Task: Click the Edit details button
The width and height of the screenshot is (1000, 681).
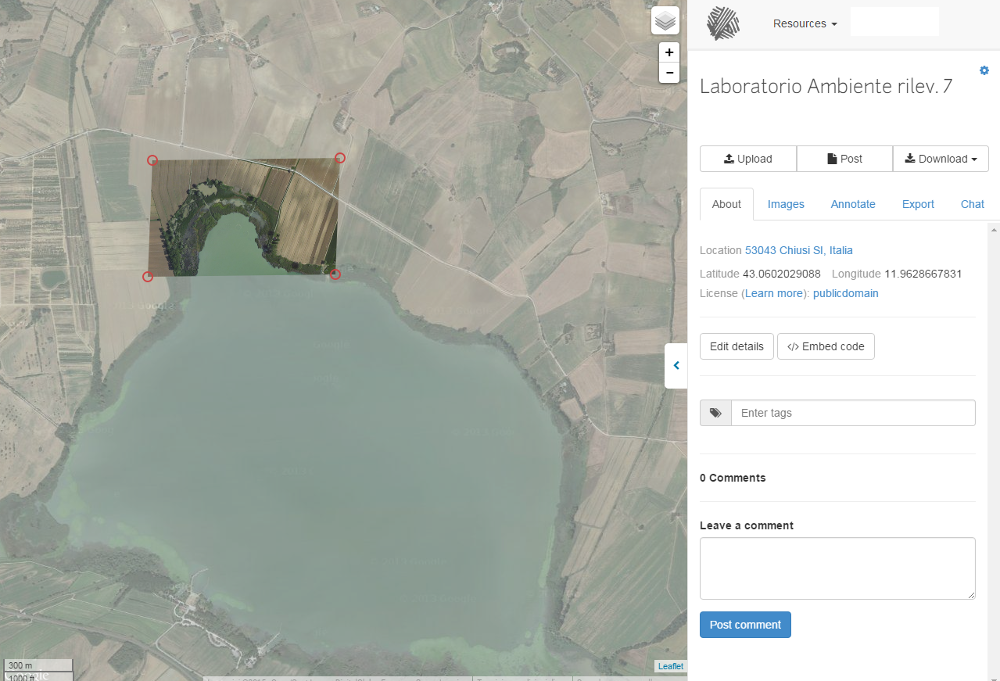Action: click(x=737, y=346)
